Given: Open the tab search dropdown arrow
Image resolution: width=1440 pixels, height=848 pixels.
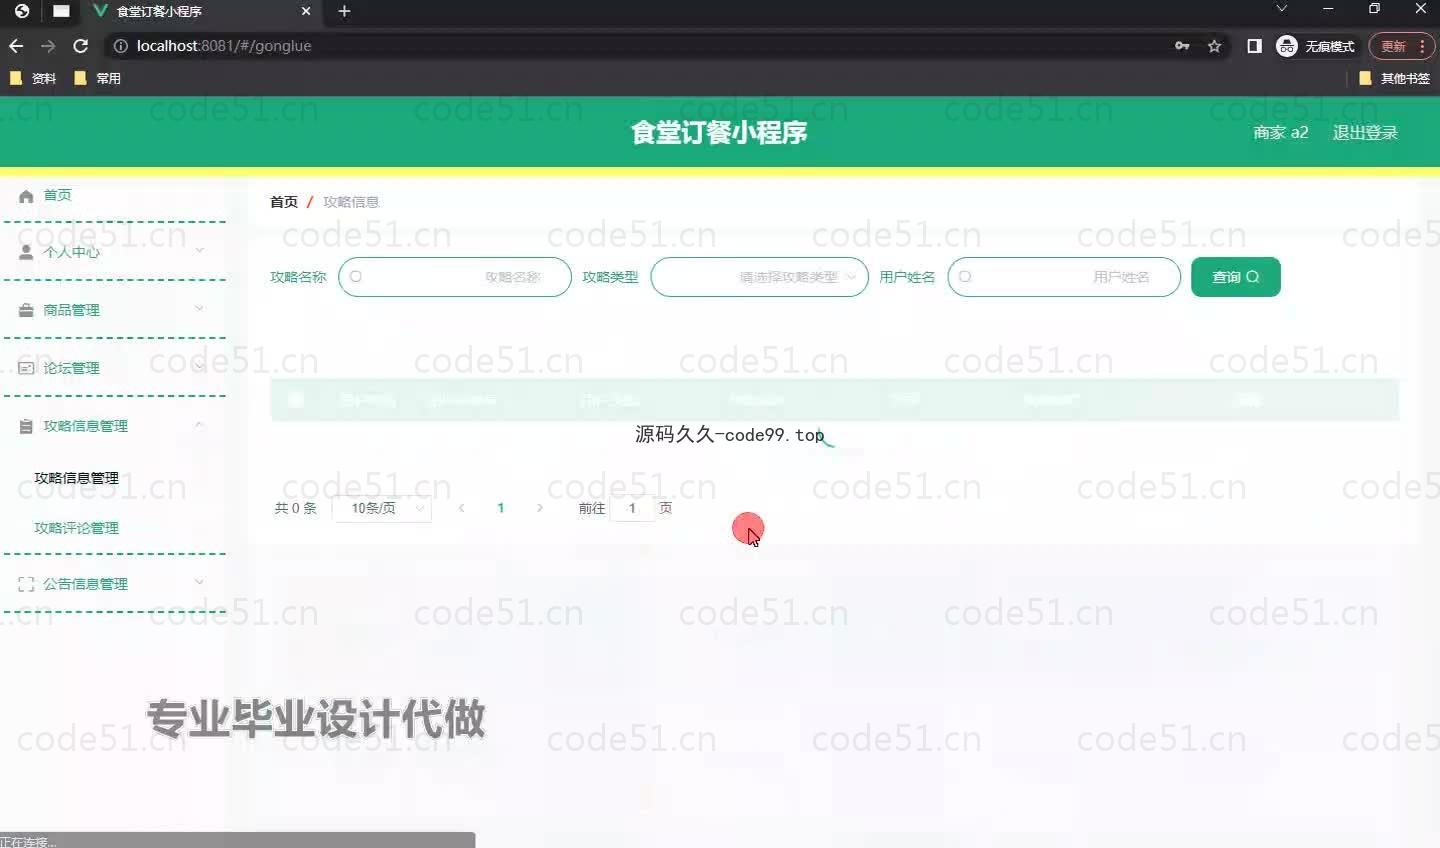Looking at the screenshot, I should coord(1281,9).
